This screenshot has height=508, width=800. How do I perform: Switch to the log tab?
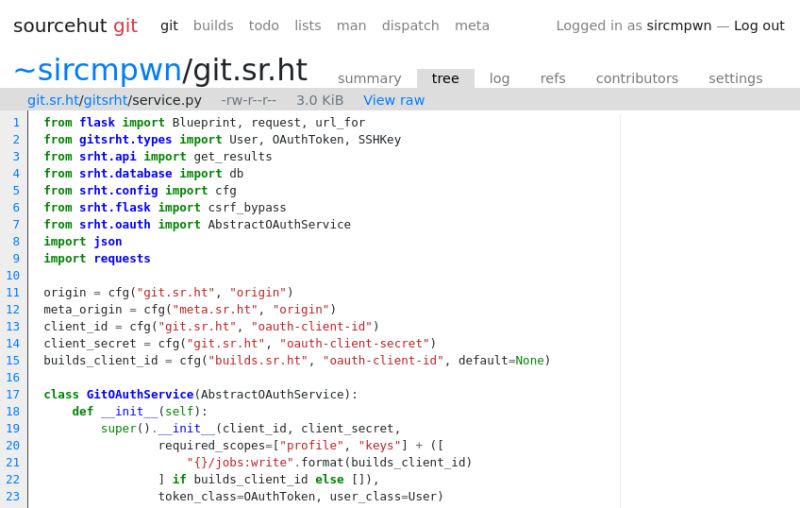point(499,78)
